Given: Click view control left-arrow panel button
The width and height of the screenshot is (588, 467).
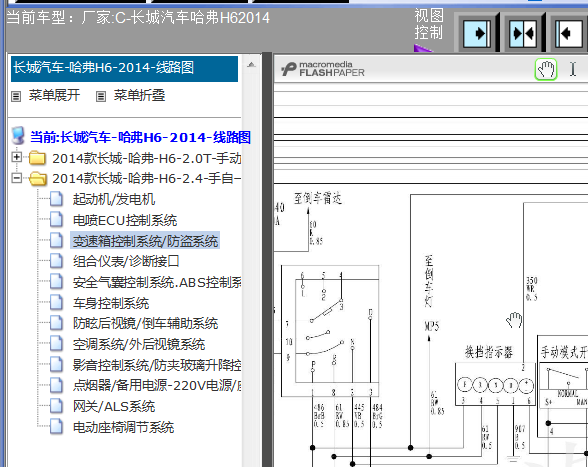Looking at the screenshot, I should pyautogui.click(x=568, y=34).
